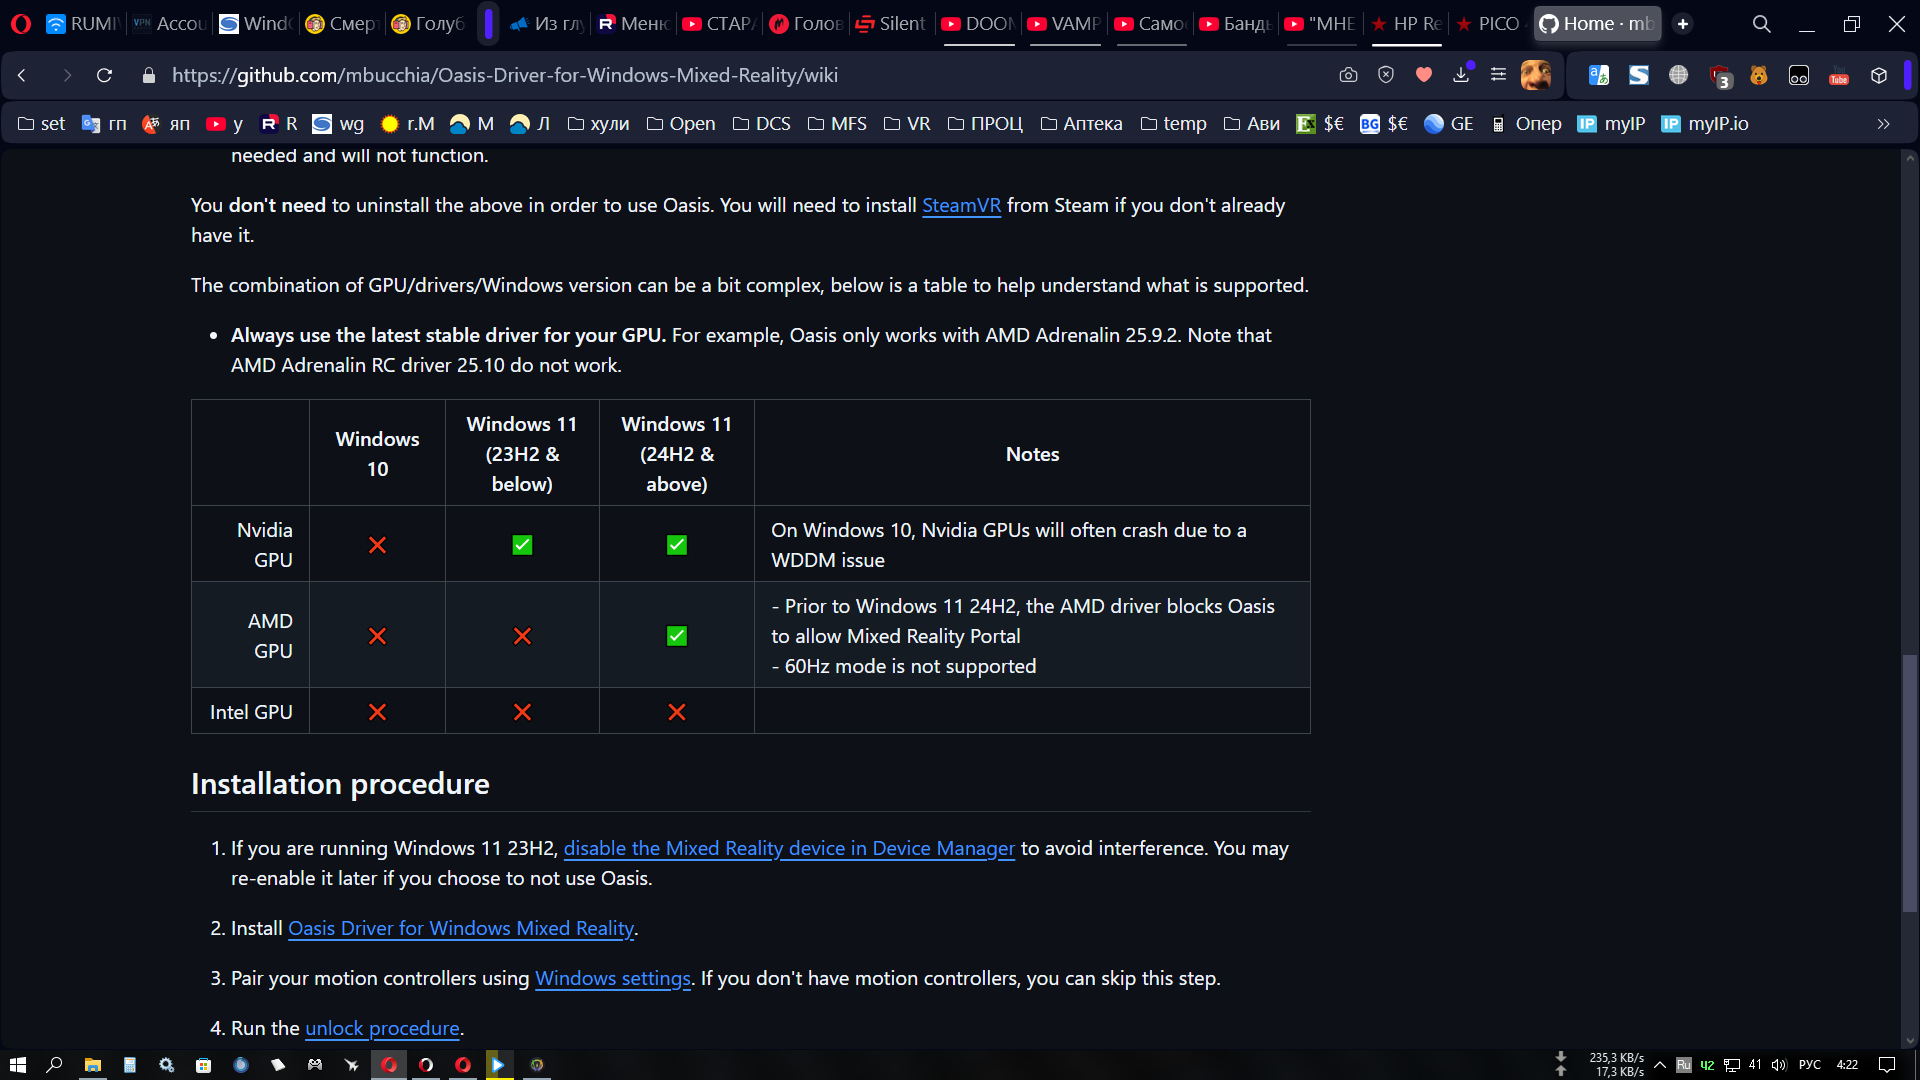This screenshot has height=1080, width=1920.
Task: Open the tab search magnifier icon
Action: pyautogui.click(x=1761, y=24)
